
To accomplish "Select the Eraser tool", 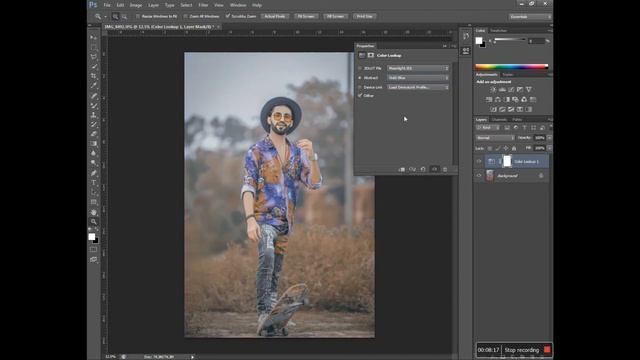I will click(94, 134).
